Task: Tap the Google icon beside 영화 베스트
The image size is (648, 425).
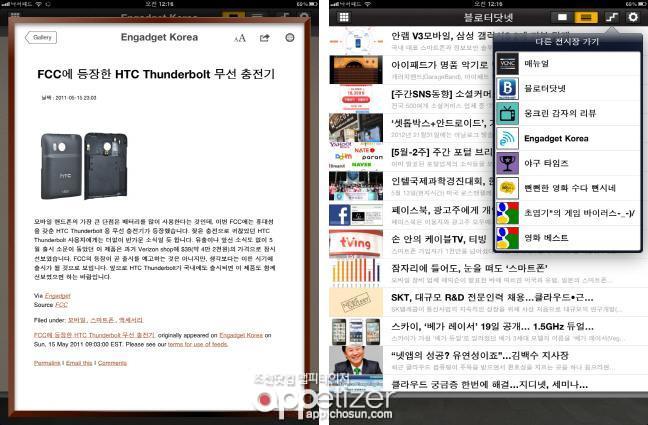Action: (507, 238)
